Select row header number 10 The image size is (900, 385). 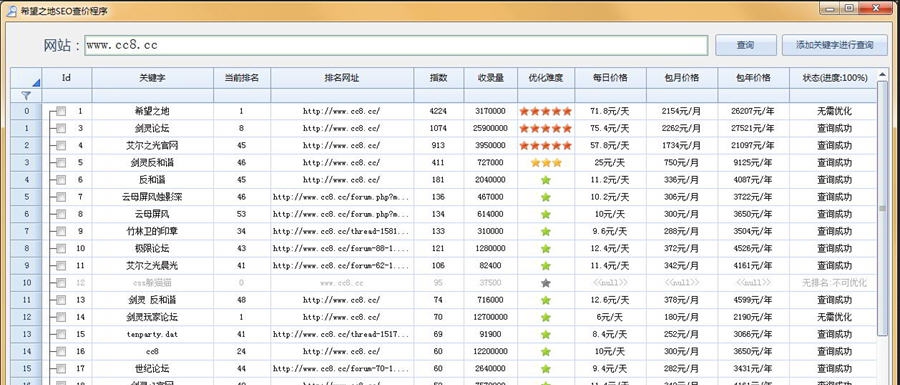[26, 283]
